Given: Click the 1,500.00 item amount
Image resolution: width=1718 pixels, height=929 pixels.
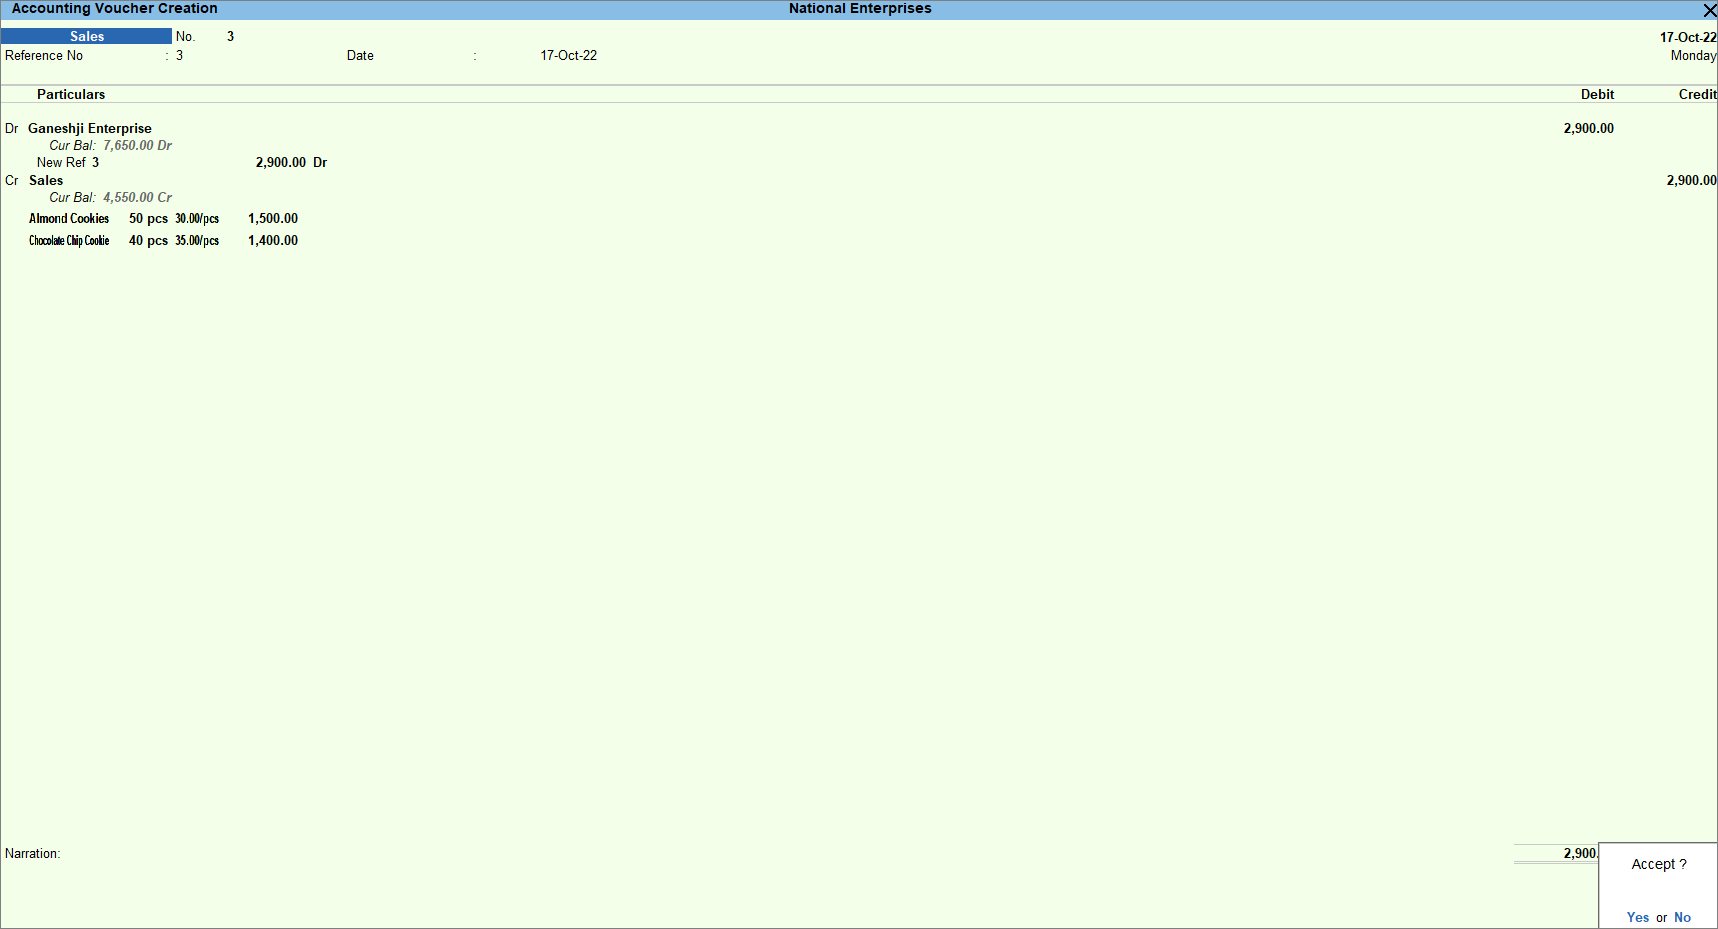Looking at the screenshot, I should coord(273,218).
